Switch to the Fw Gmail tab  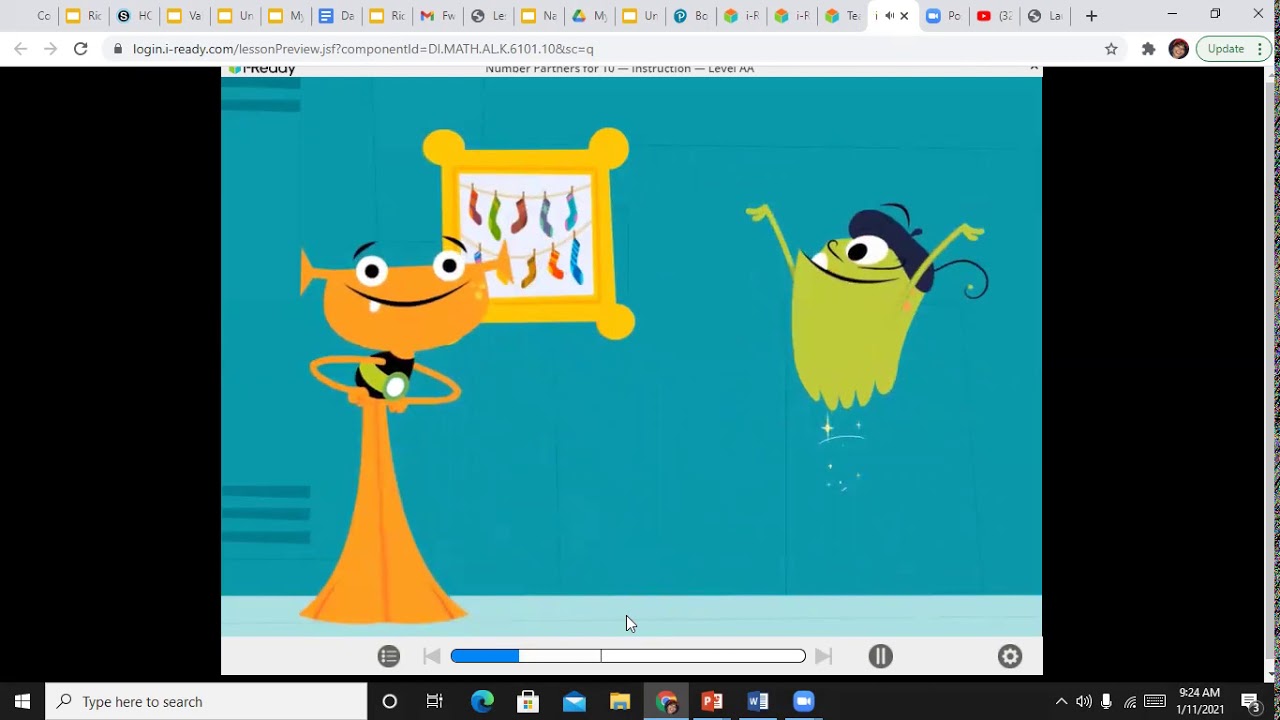(438, 16)
